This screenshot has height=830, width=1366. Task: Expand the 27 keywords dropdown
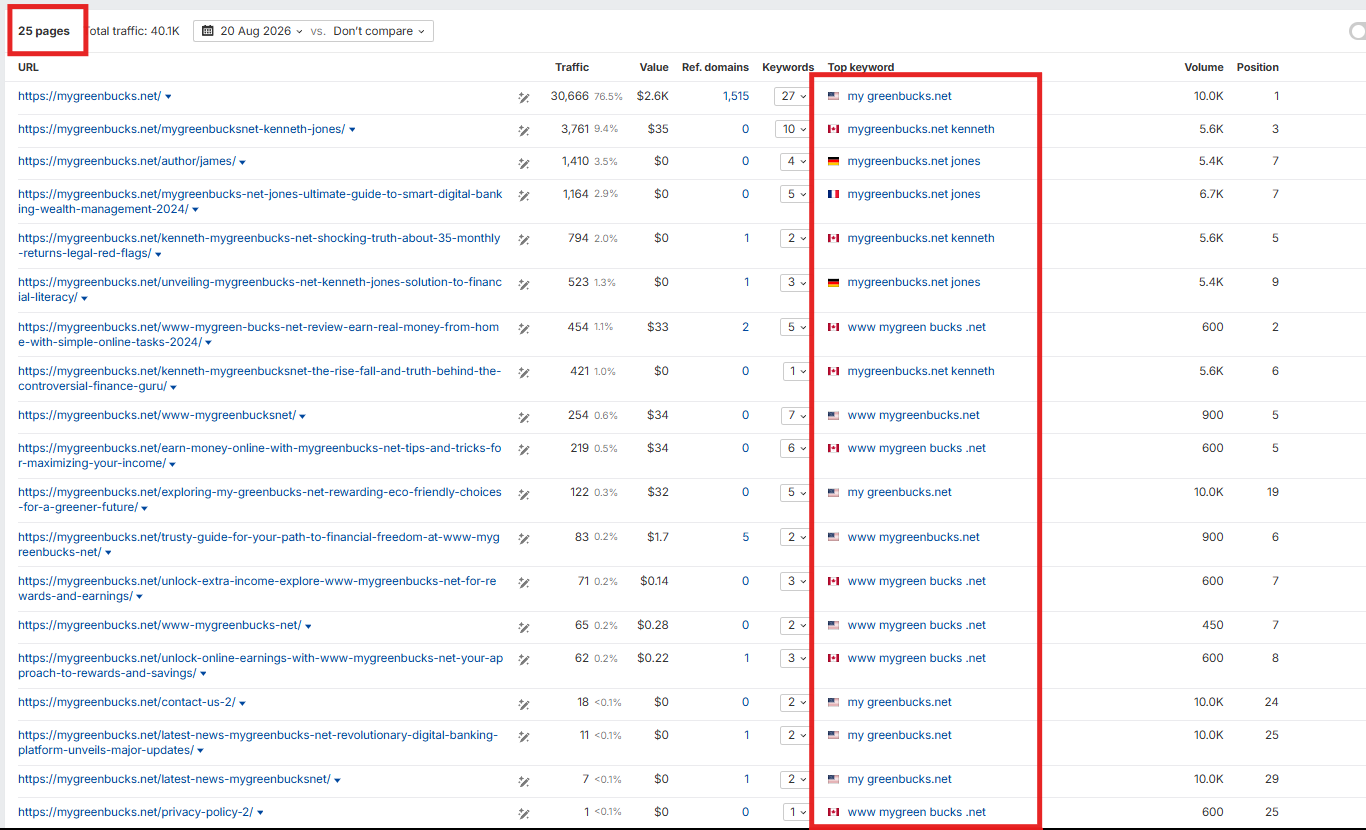pyautogui.click(x=792, y=96)
